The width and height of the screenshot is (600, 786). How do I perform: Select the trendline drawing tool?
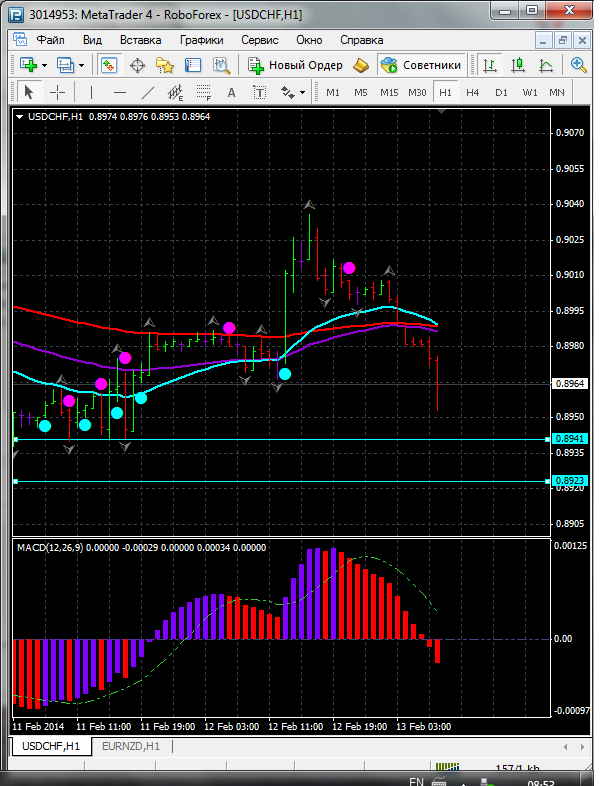tap(148, 92)
